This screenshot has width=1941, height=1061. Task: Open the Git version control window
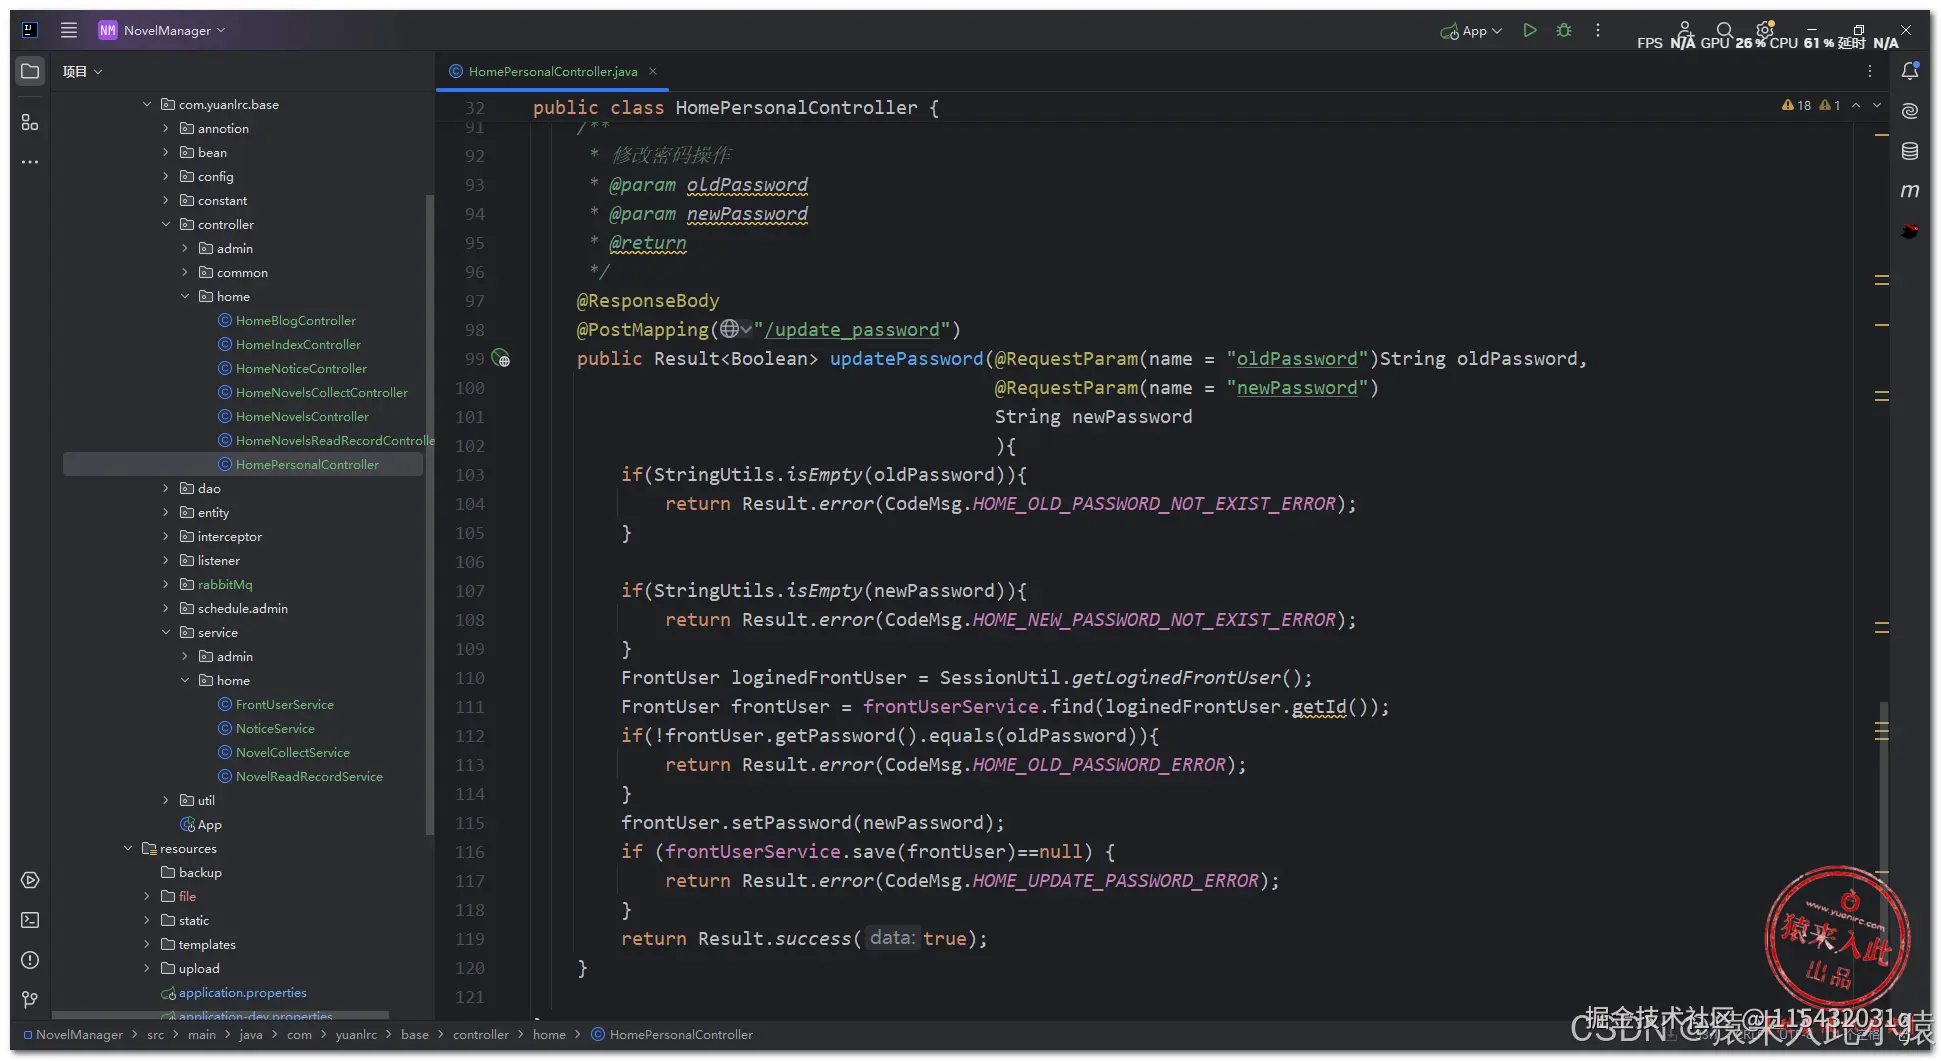(x=30, y=1000)
